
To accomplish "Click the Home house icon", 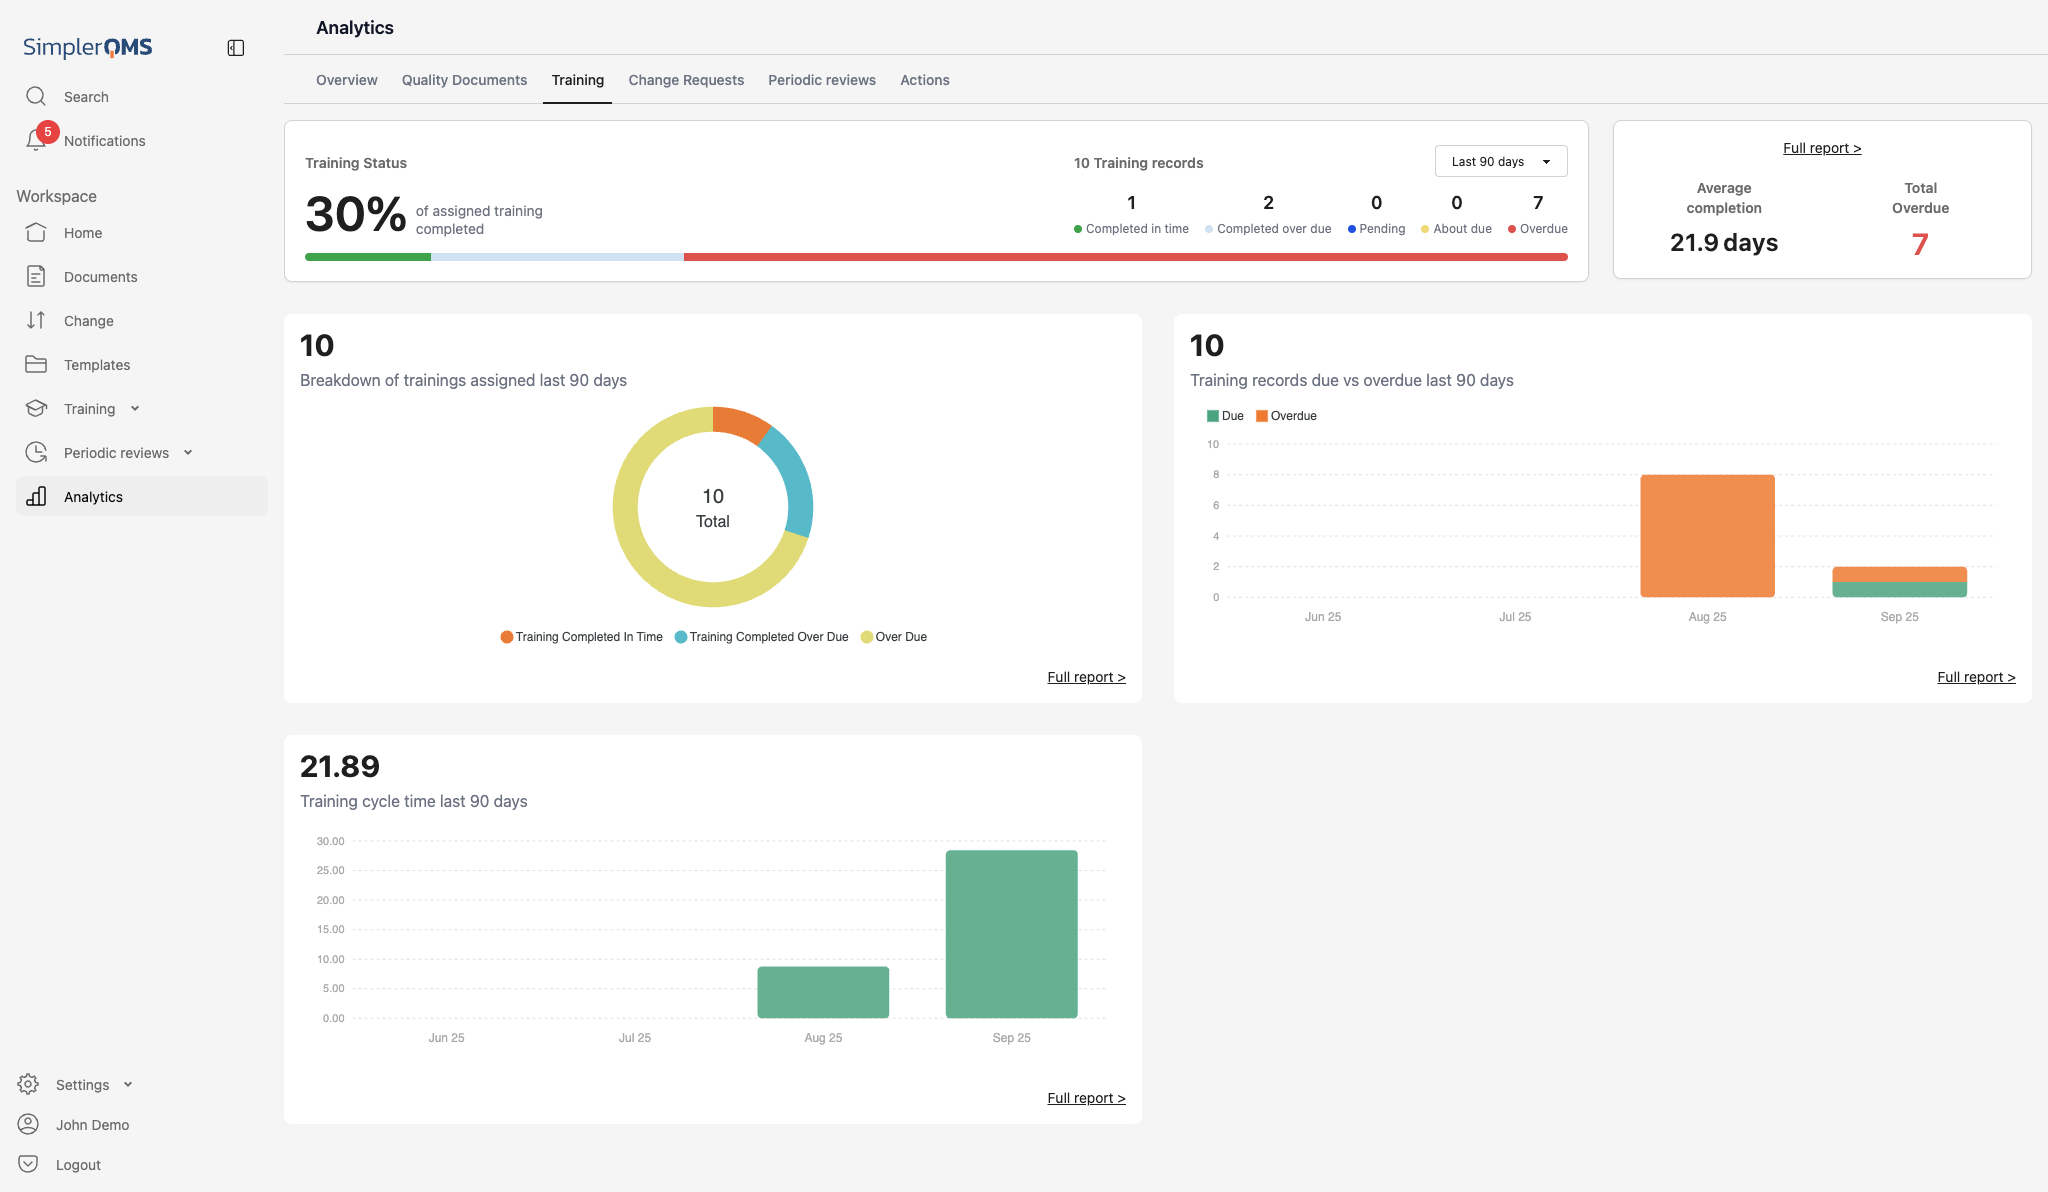I will pyautogui.click(x=36, y=232).
